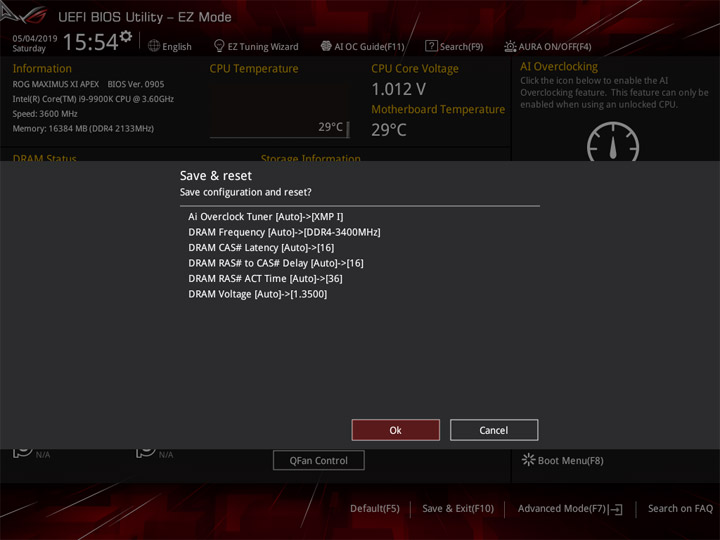This screenshot has height=540, width=720.
Task: Click 'Speed: 3600 MHz' text
Action: coord(45,114)
